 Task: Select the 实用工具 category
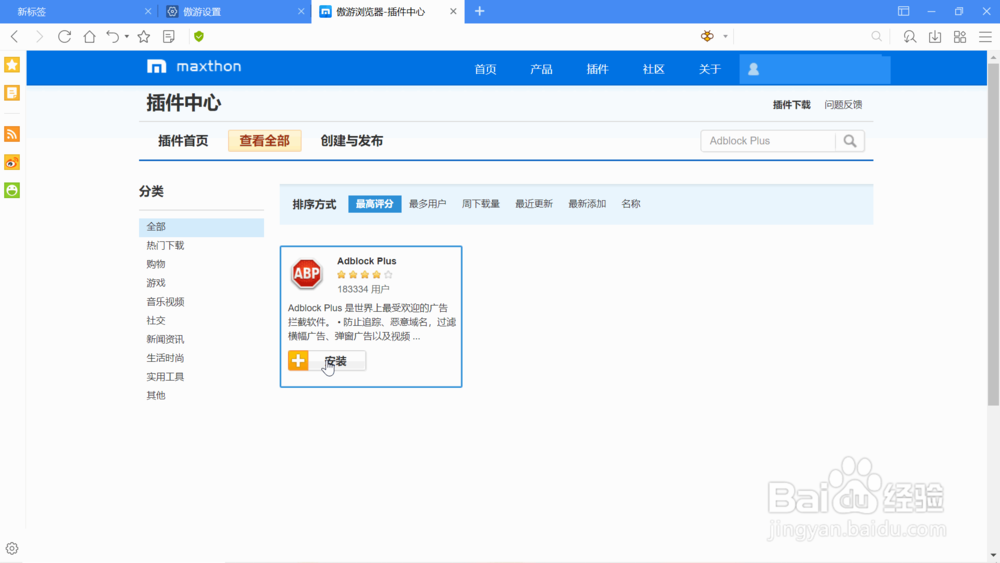pos(165,377)
